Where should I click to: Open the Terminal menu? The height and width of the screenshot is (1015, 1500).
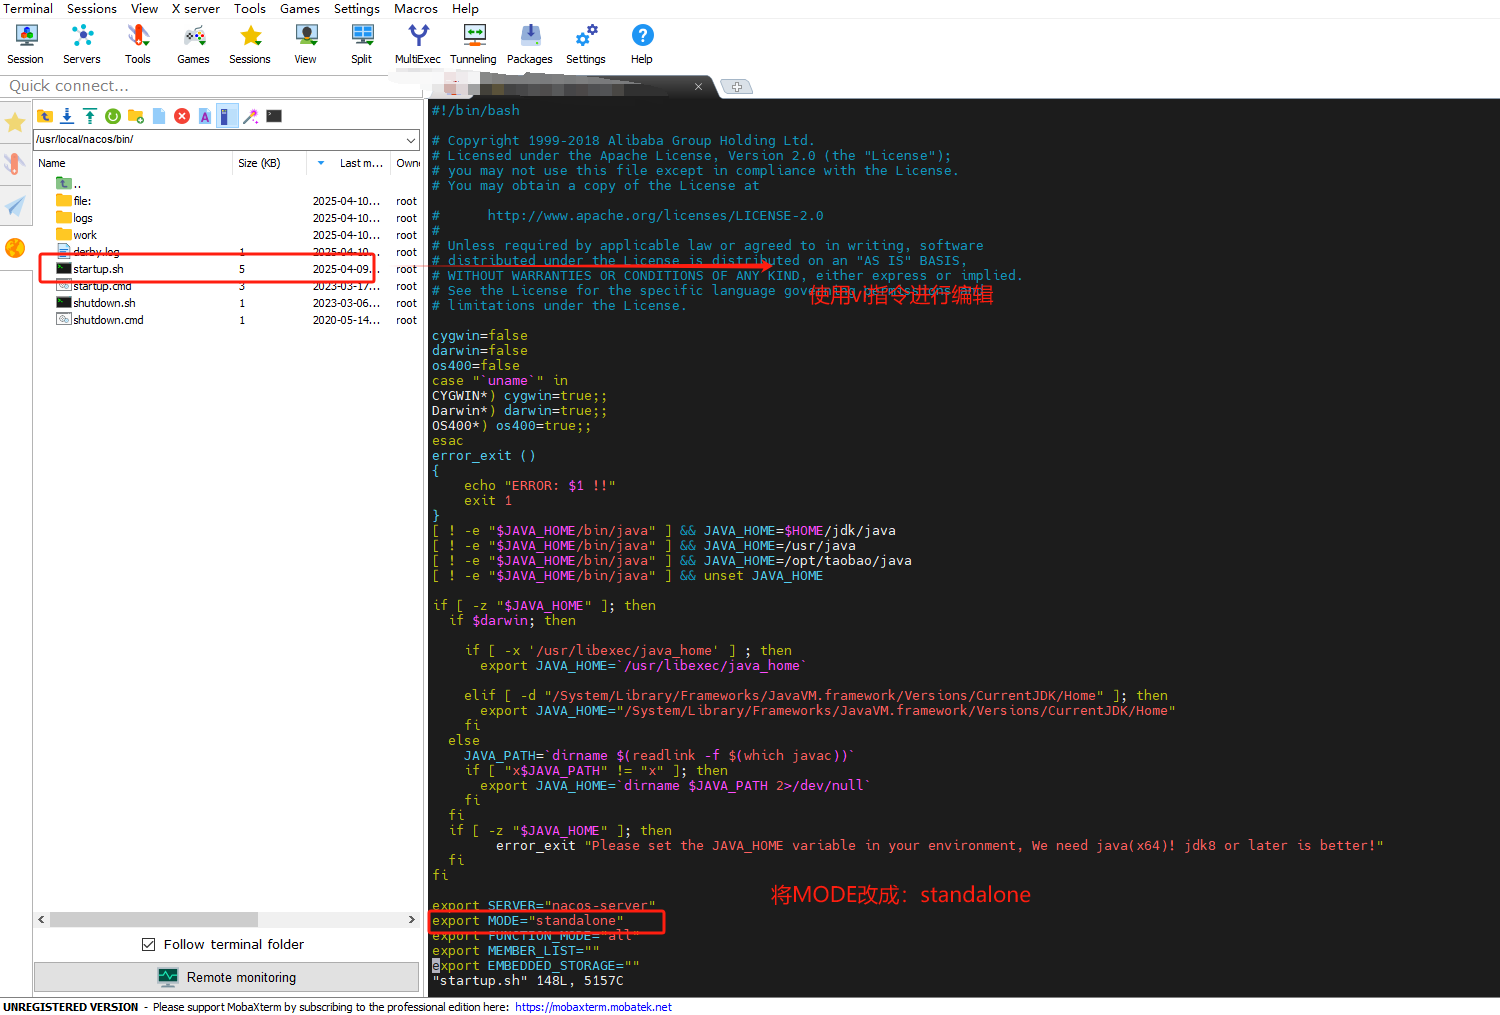[x=28, y=8]
